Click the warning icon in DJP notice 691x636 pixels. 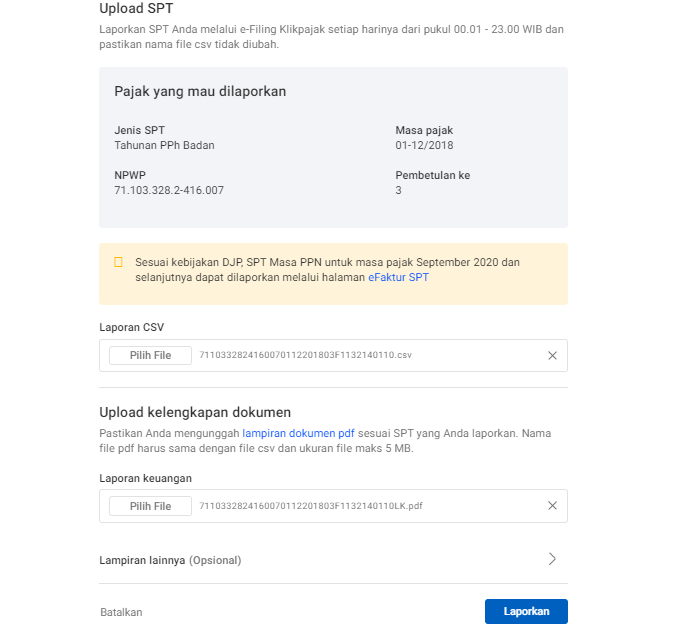[118, 262]
